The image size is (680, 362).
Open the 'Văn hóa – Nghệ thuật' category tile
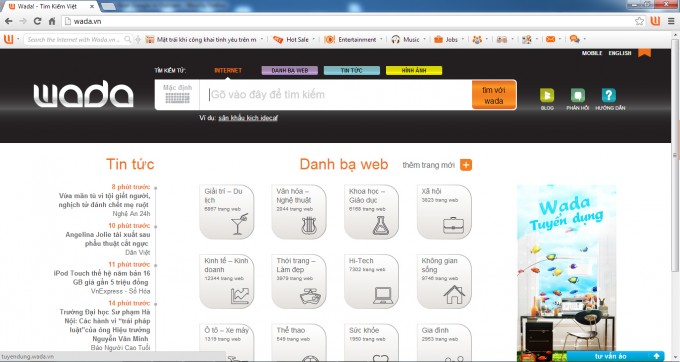pyautogui.click(x=299, y=212)
